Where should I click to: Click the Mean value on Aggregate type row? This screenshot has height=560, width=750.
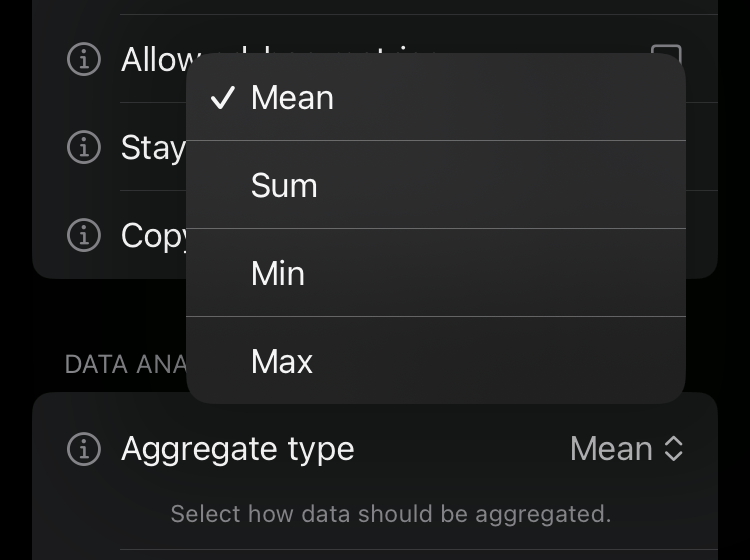tap(611, 449)
